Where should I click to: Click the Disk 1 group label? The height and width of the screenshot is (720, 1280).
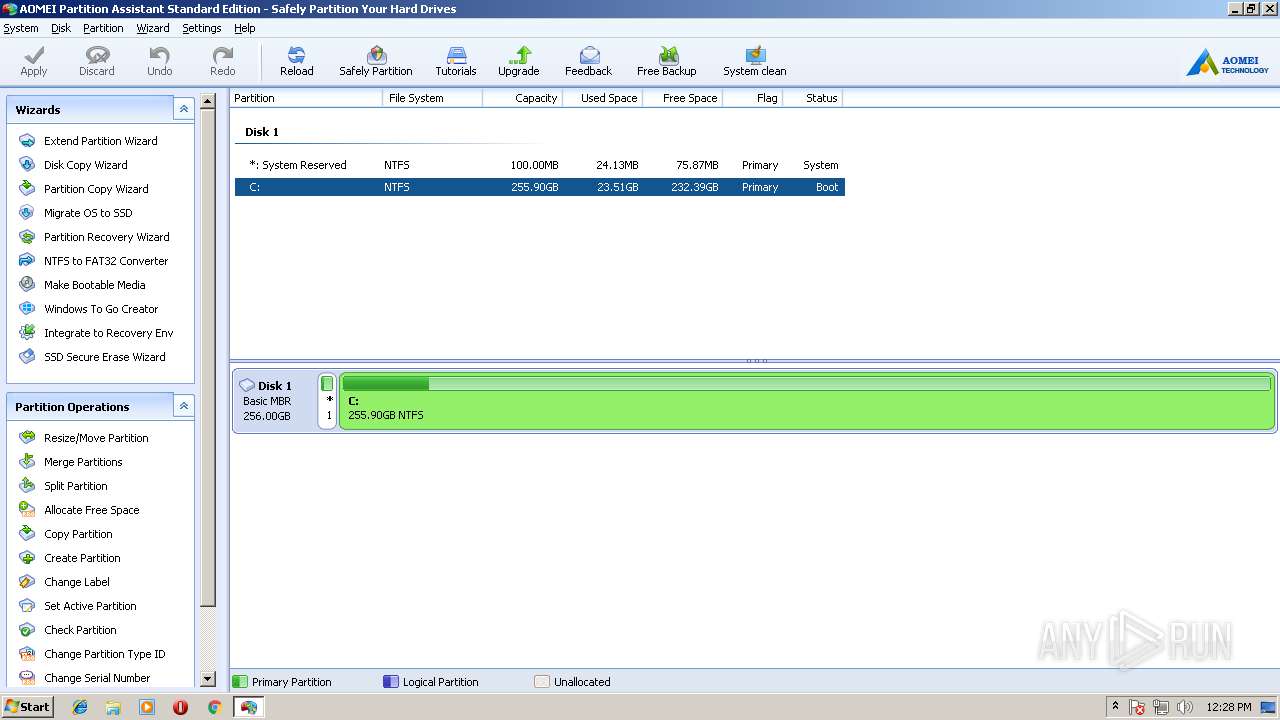262,132
